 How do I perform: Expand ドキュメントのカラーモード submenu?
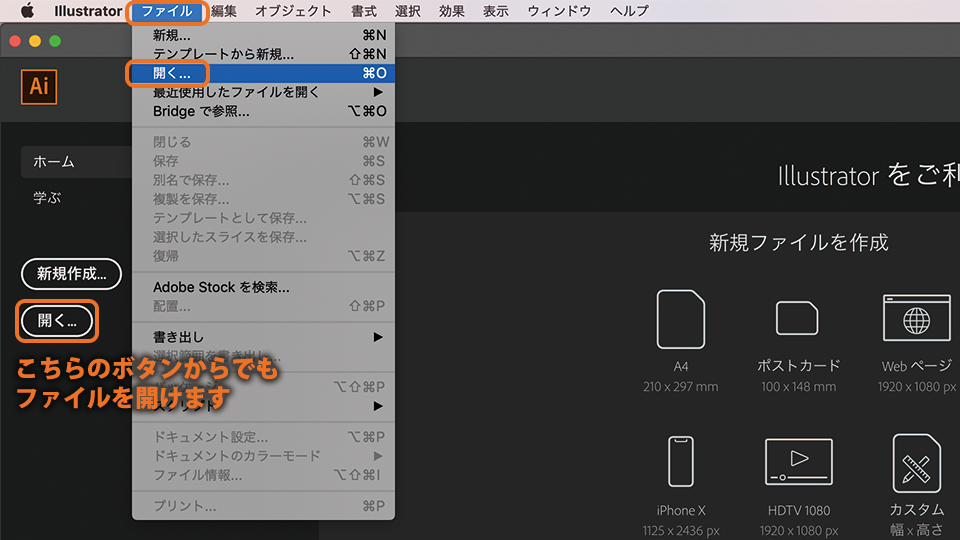coord(263,456)
